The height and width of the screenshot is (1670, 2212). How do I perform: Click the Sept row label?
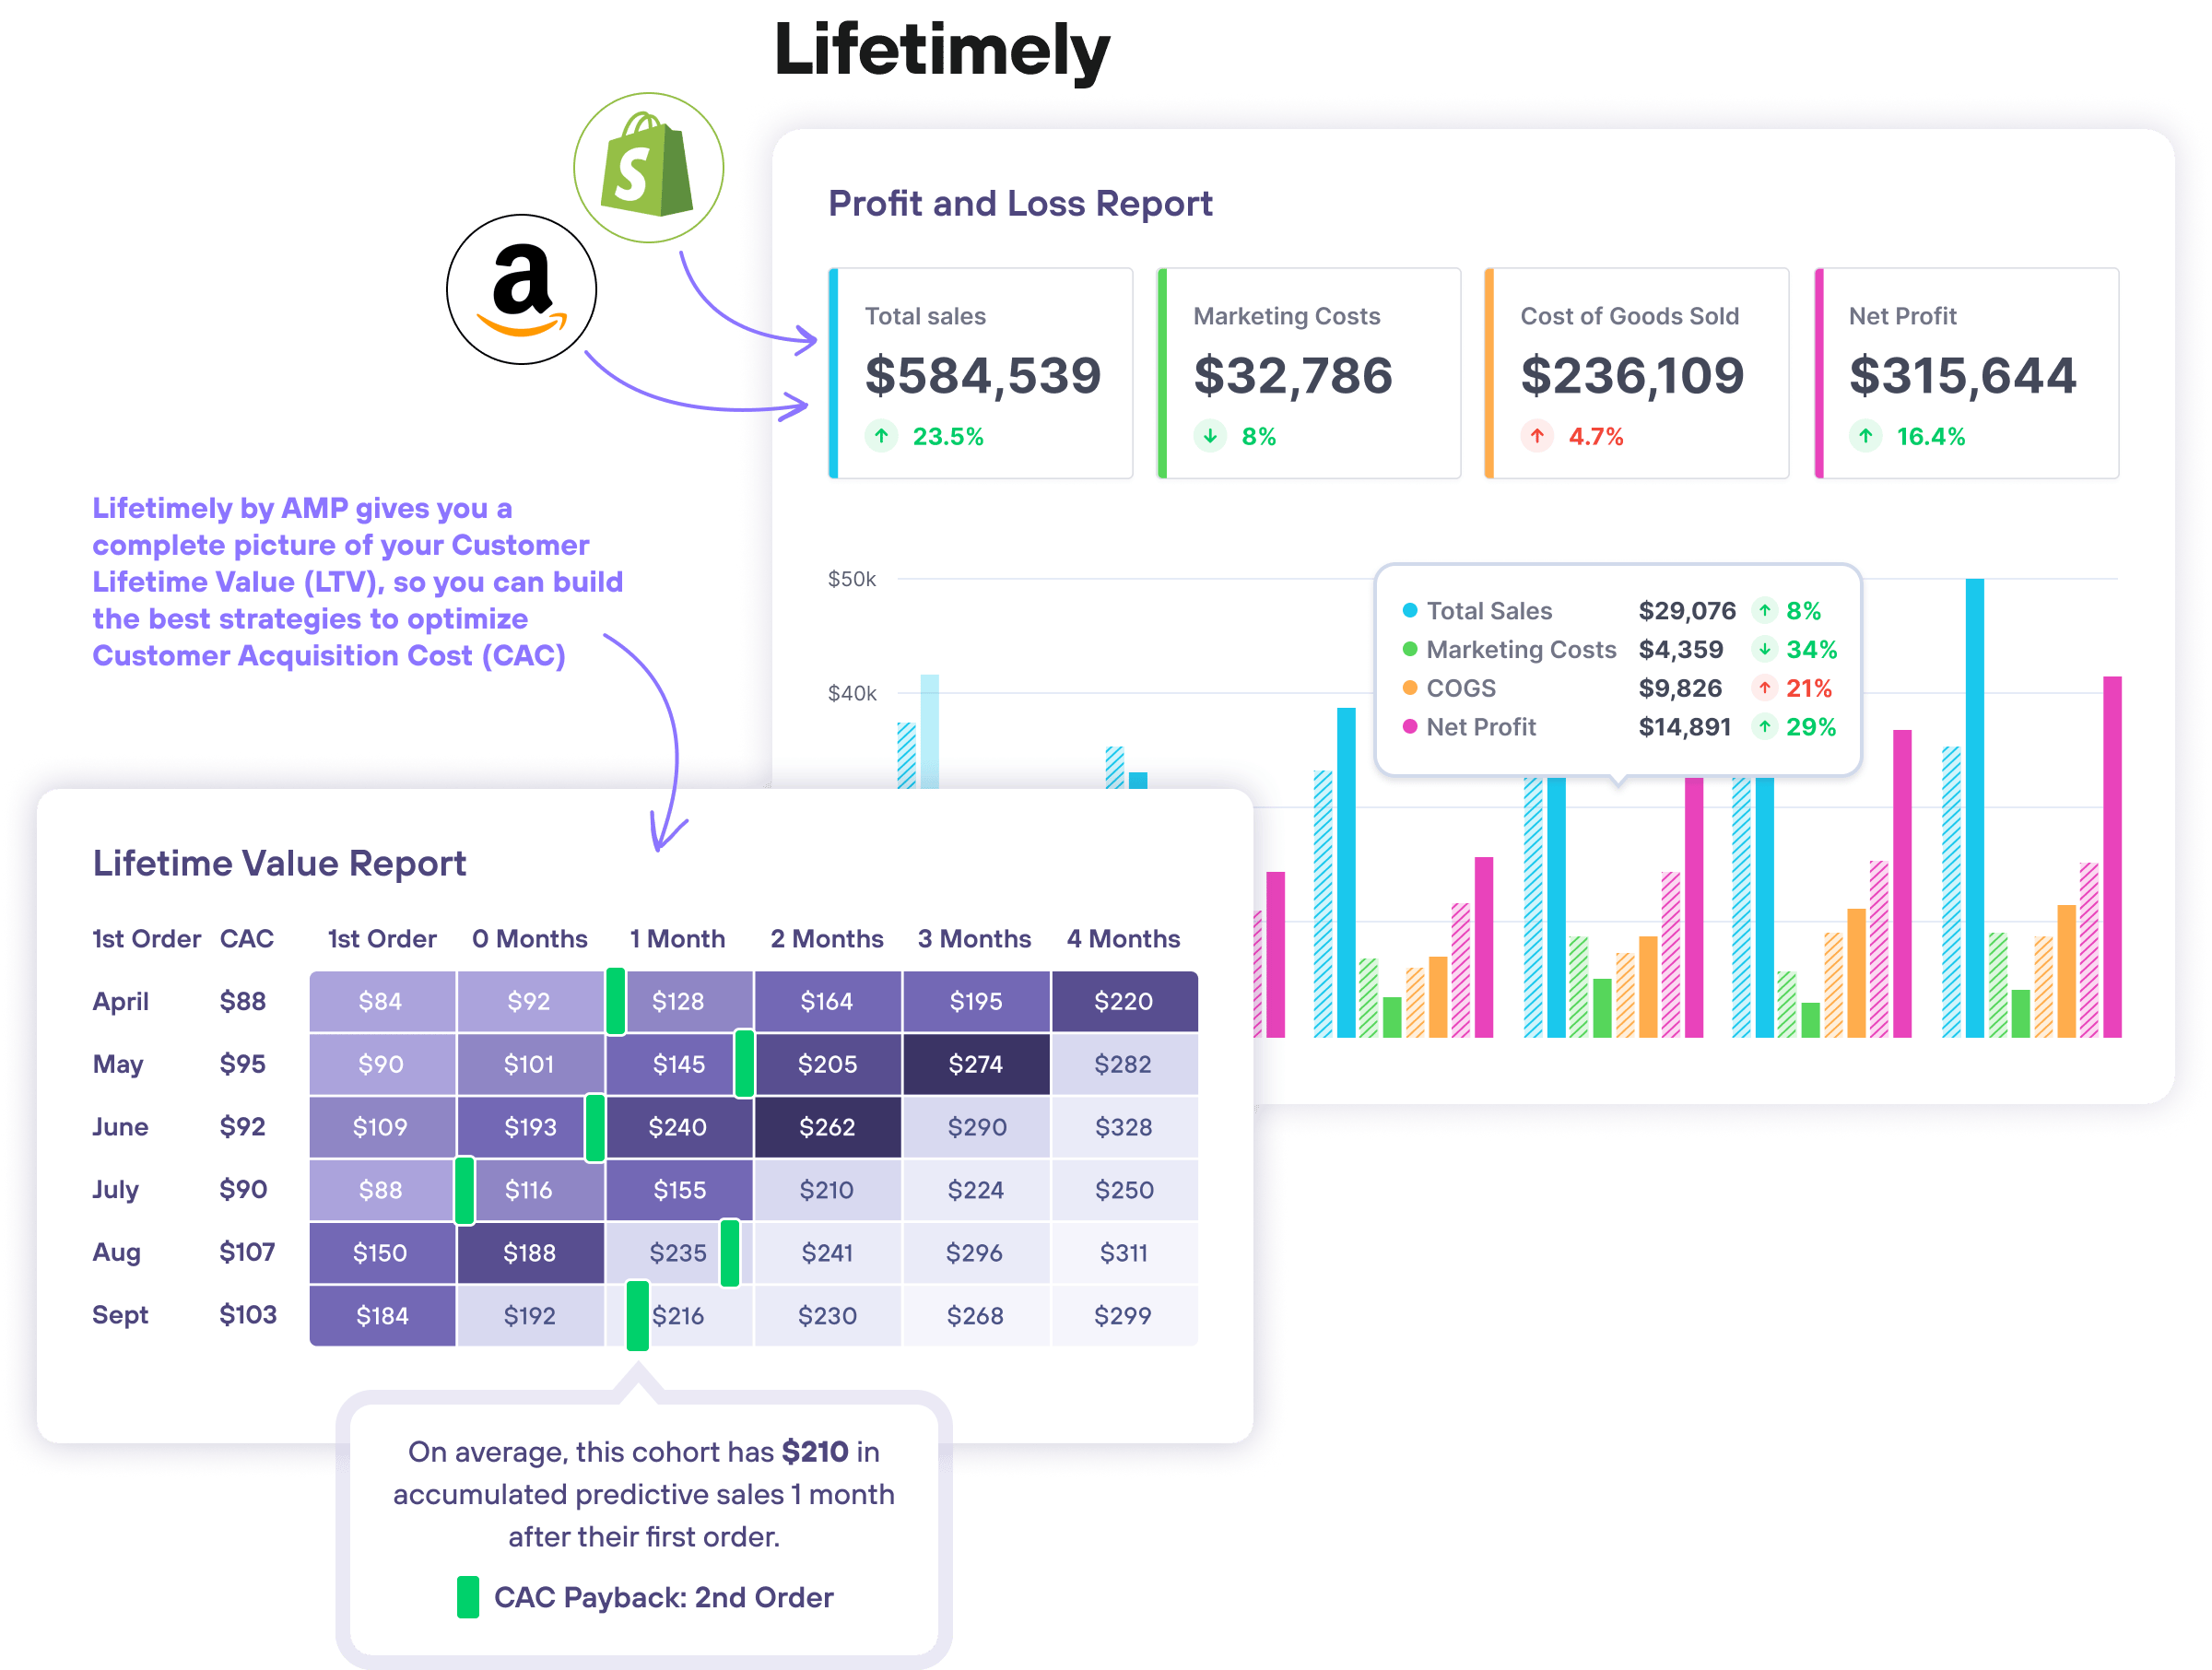coord(120,1315)
